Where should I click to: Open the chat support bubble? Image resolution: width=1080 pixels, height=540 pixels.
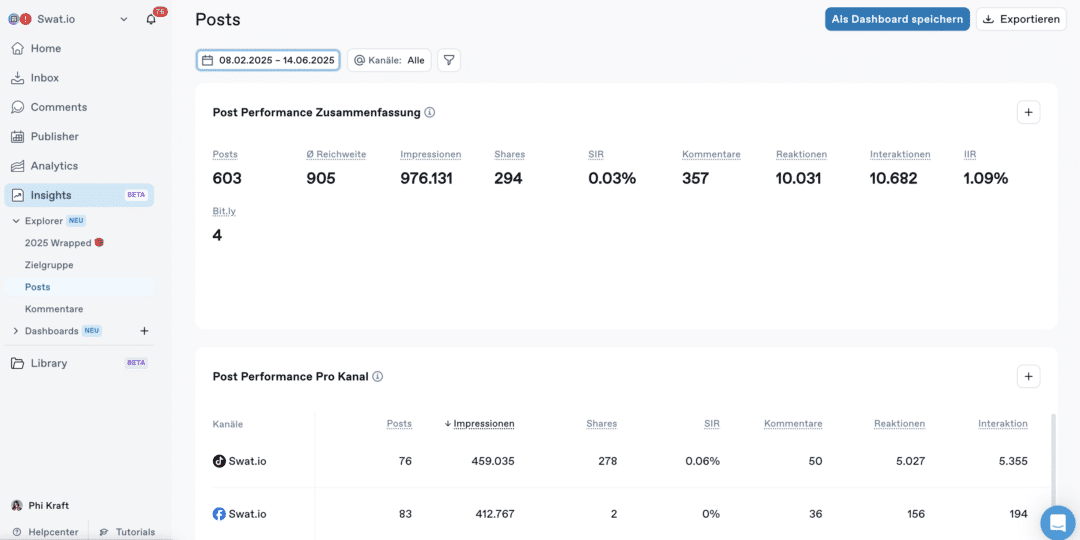(1057, 522)
